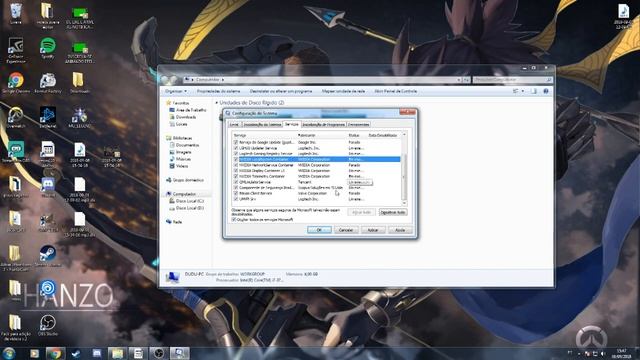
Task: Click Mapear unidade de rede in Explorer
Action: [x=343, y=91]
